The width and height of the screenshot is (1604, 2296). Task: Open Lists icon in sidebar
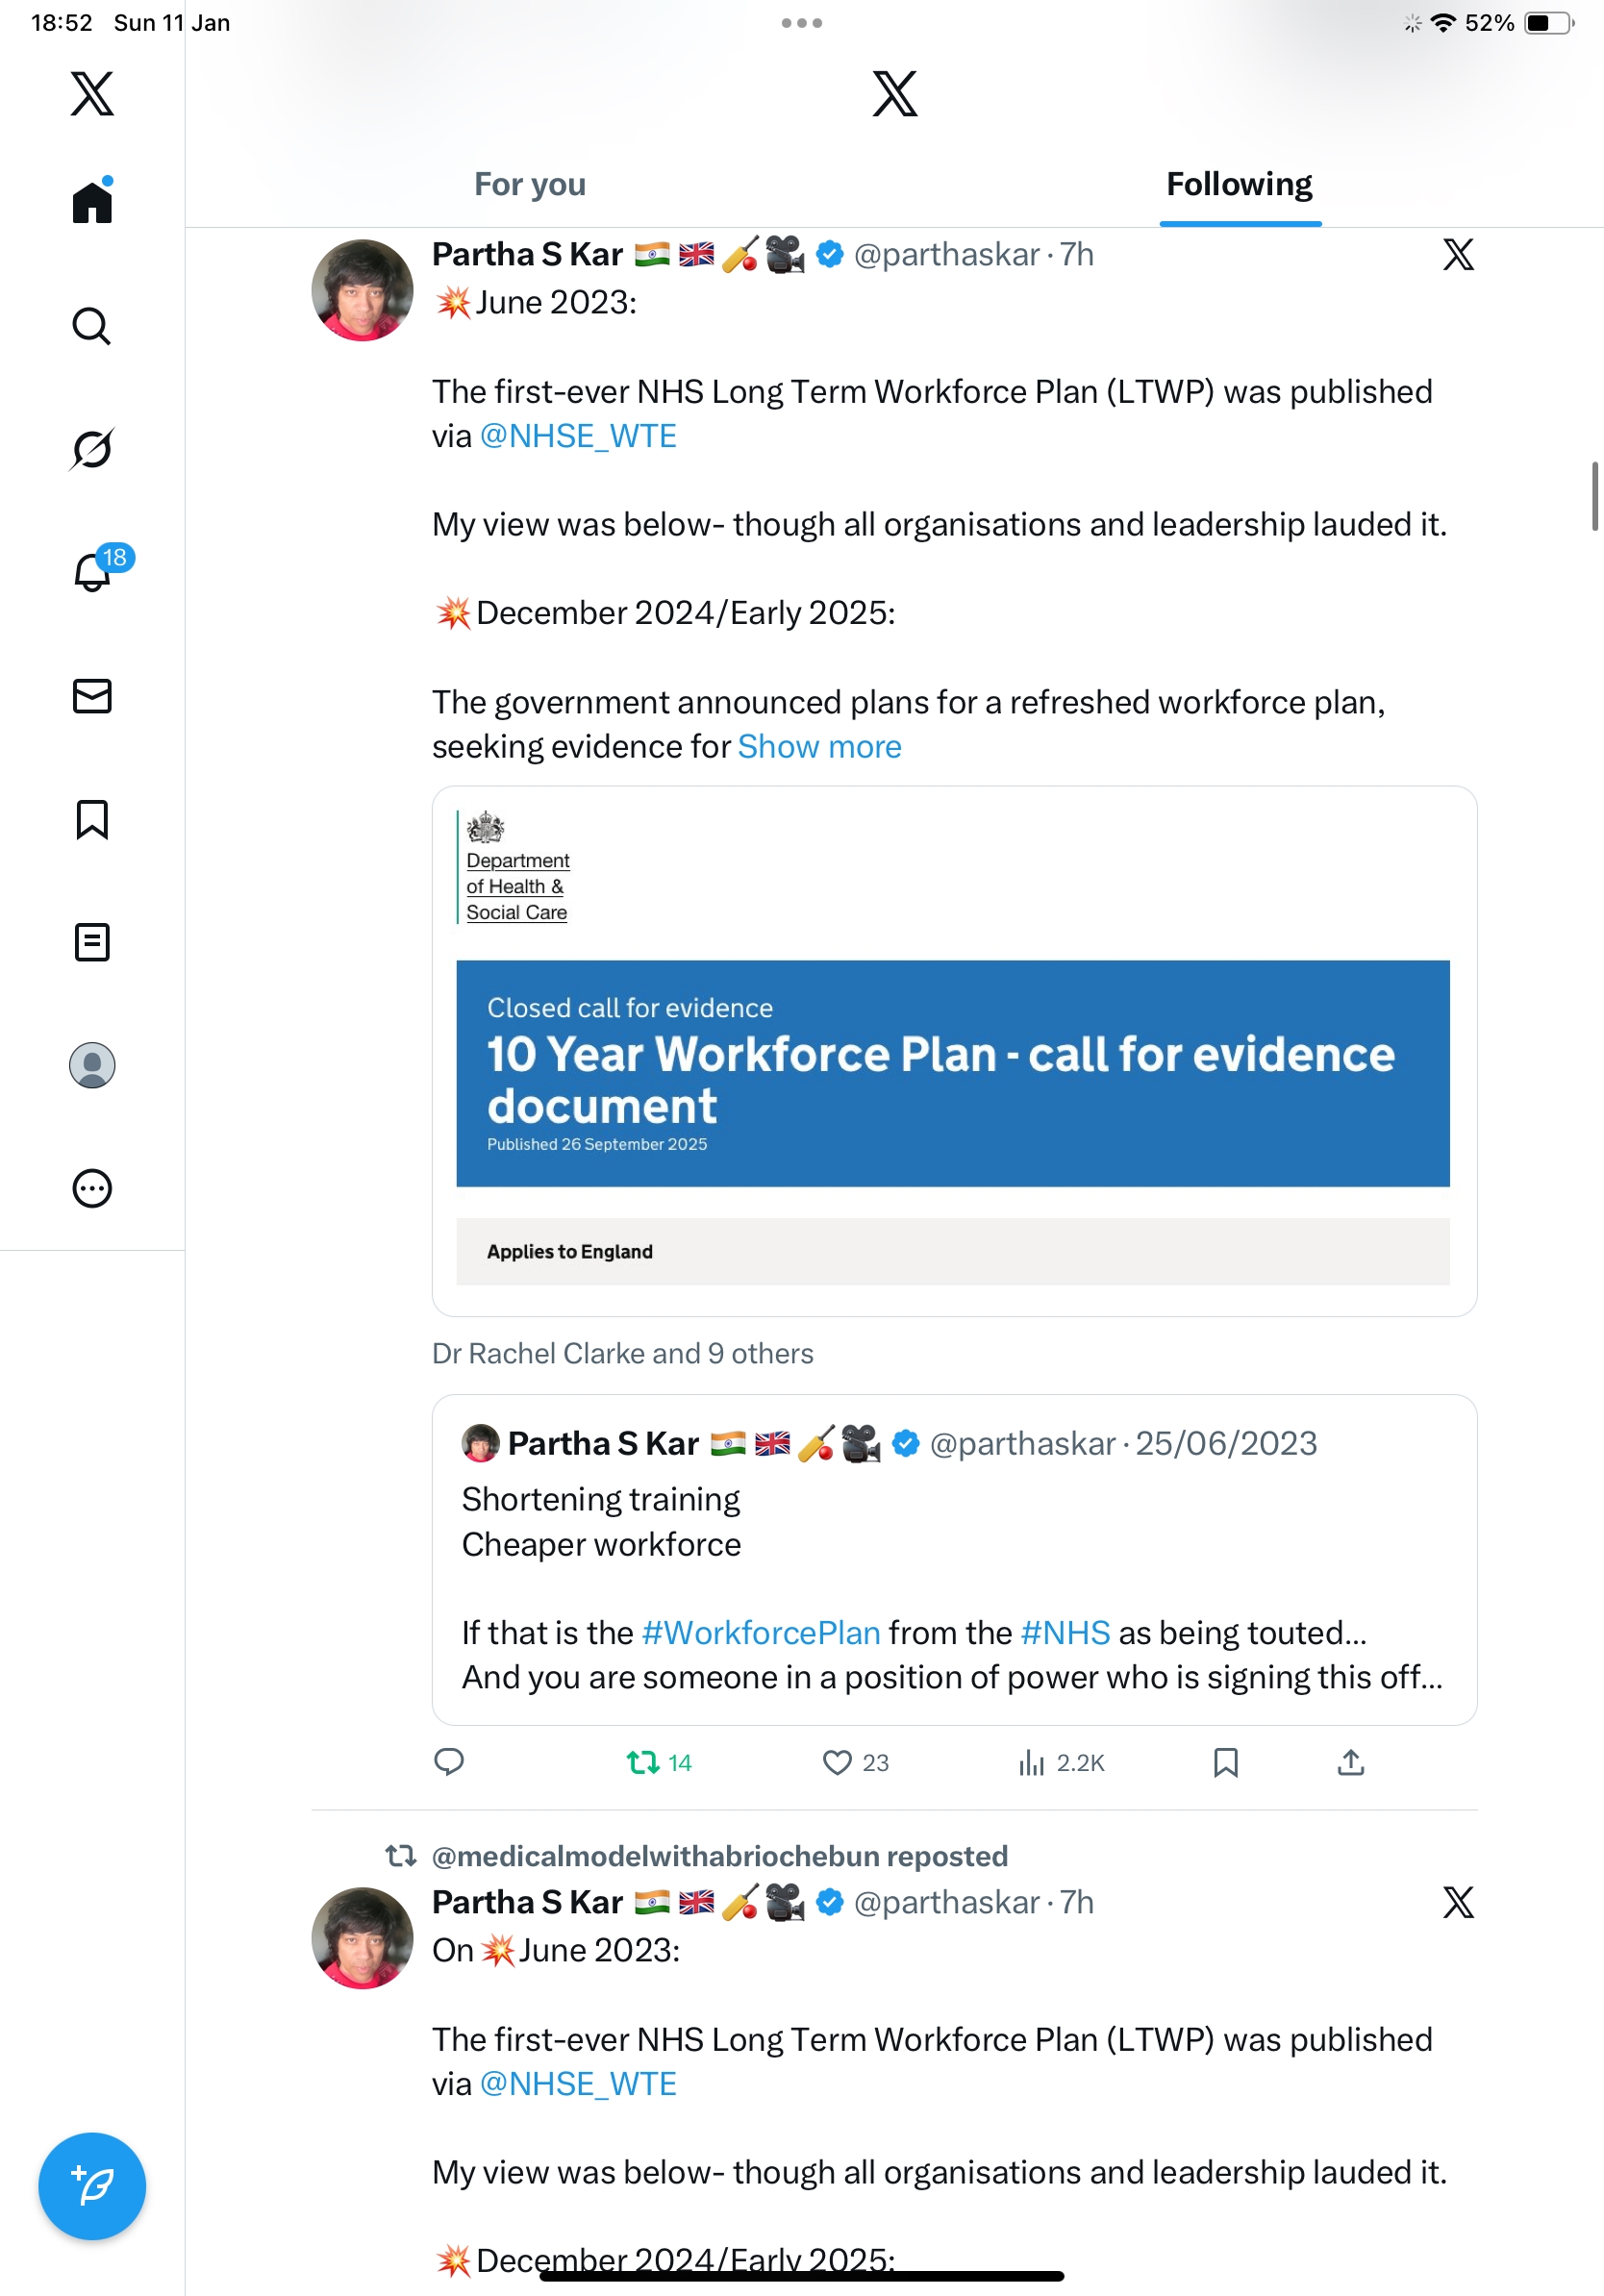[92, 942]
